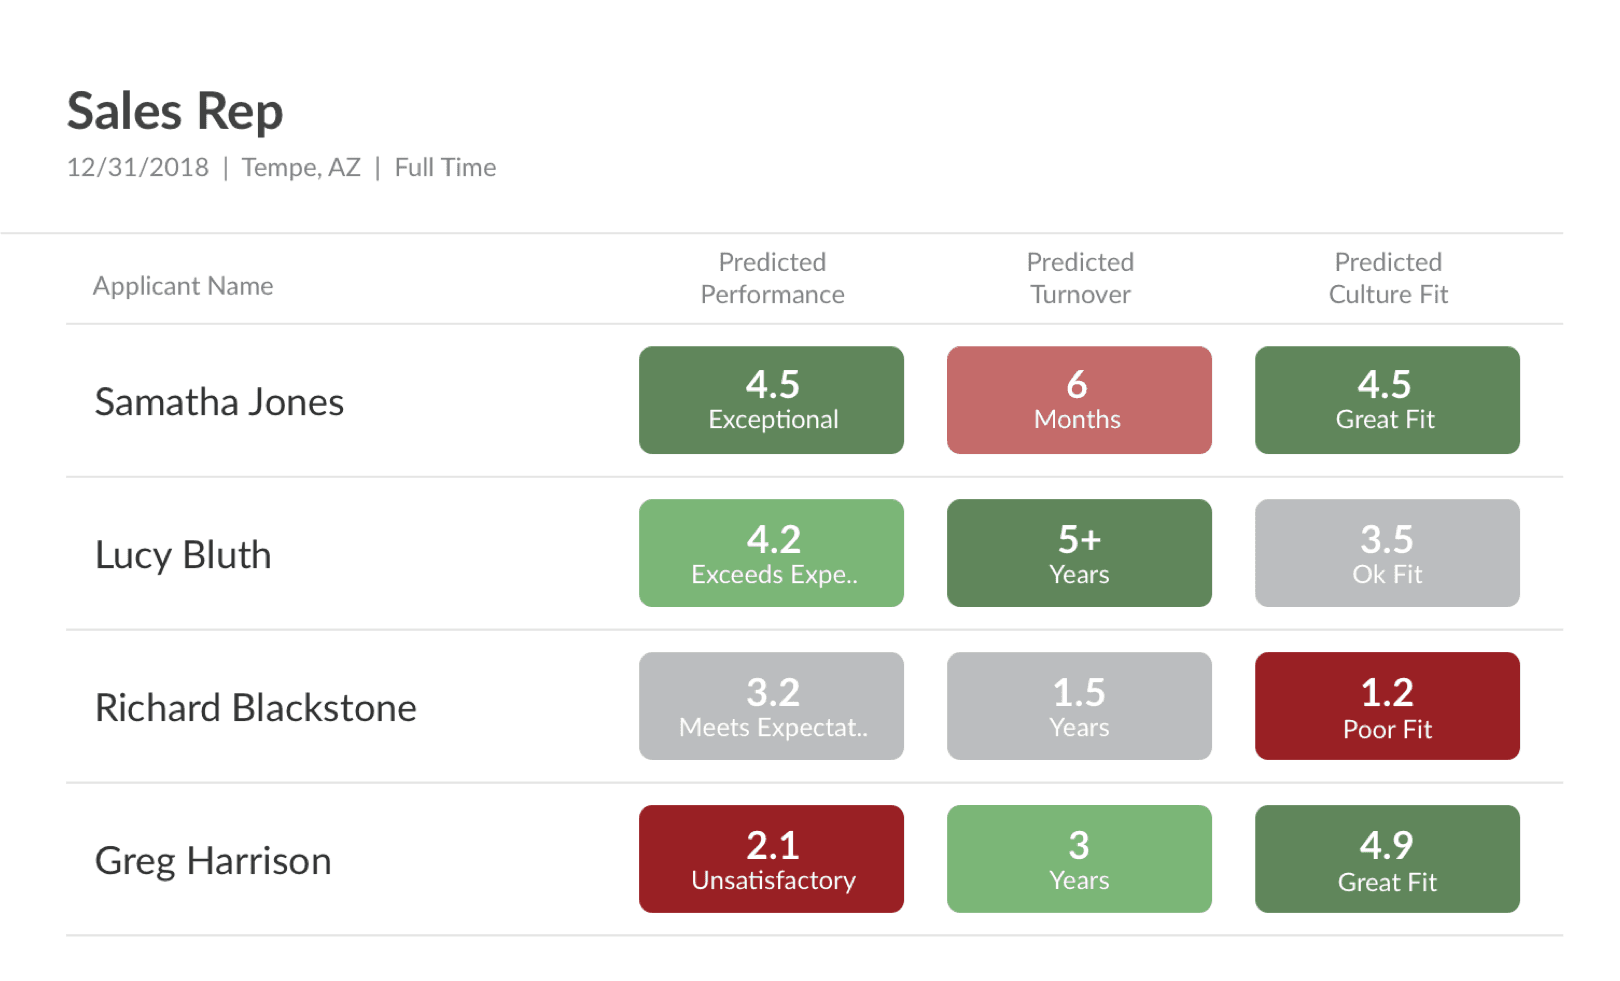This screenshot has width=1620, height=981.
Task: Select Richard Blackstone applicant name
Action: 255,708
